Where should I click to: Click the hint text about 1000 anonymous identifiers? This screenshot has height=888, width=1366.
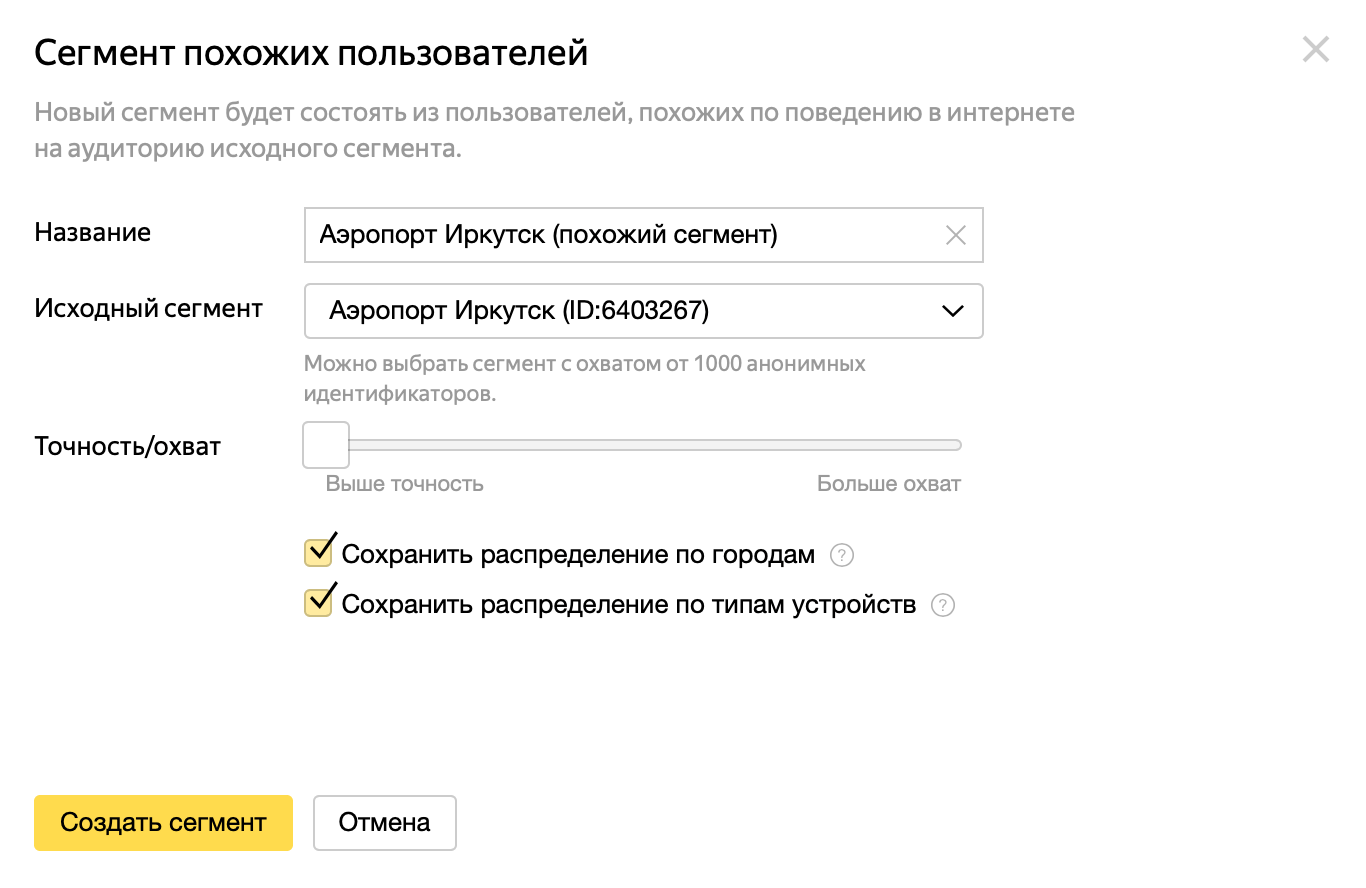click(x=583, y=377)
